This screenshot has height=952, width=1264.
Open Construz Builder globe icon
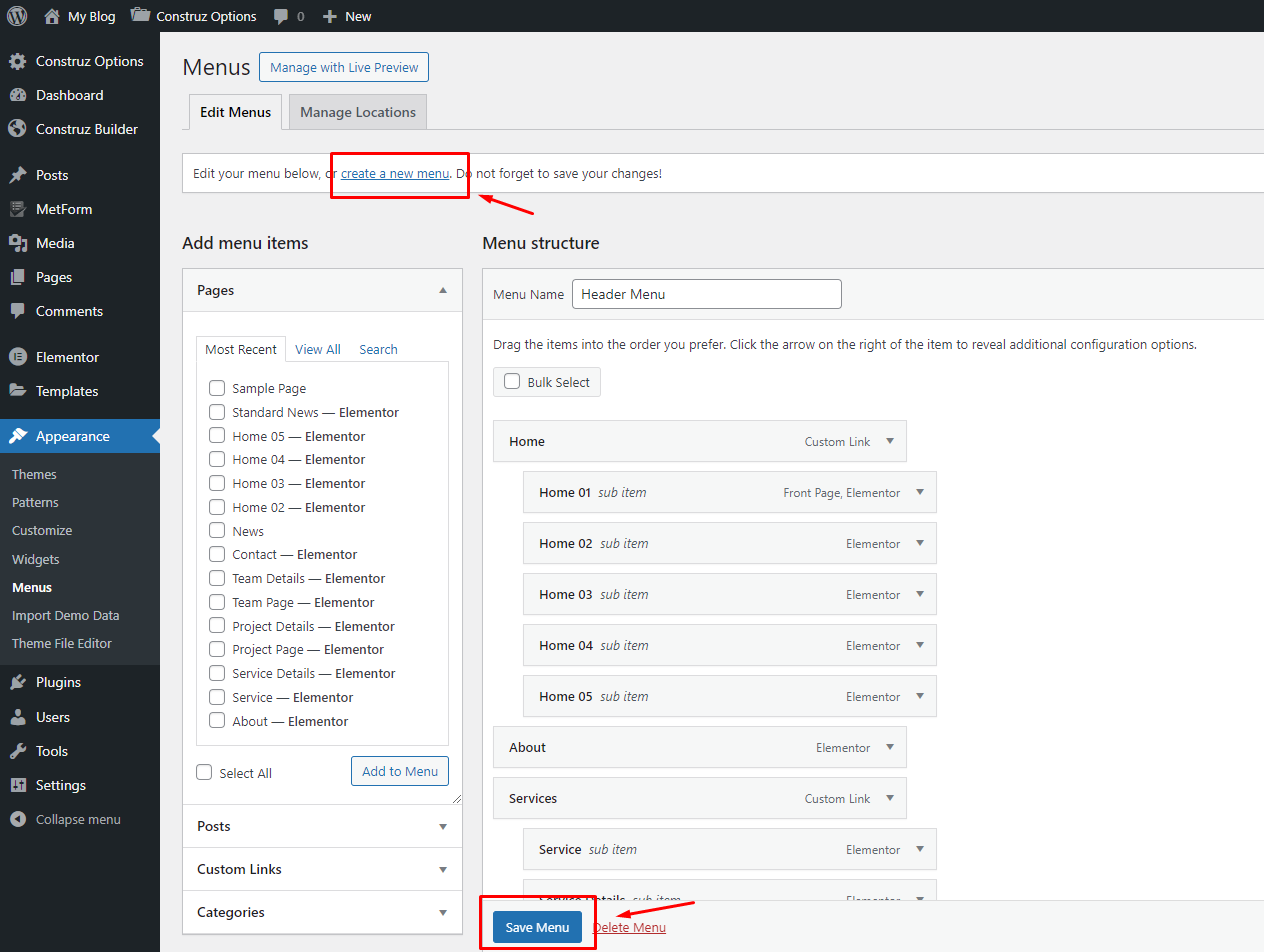point(17,129)
